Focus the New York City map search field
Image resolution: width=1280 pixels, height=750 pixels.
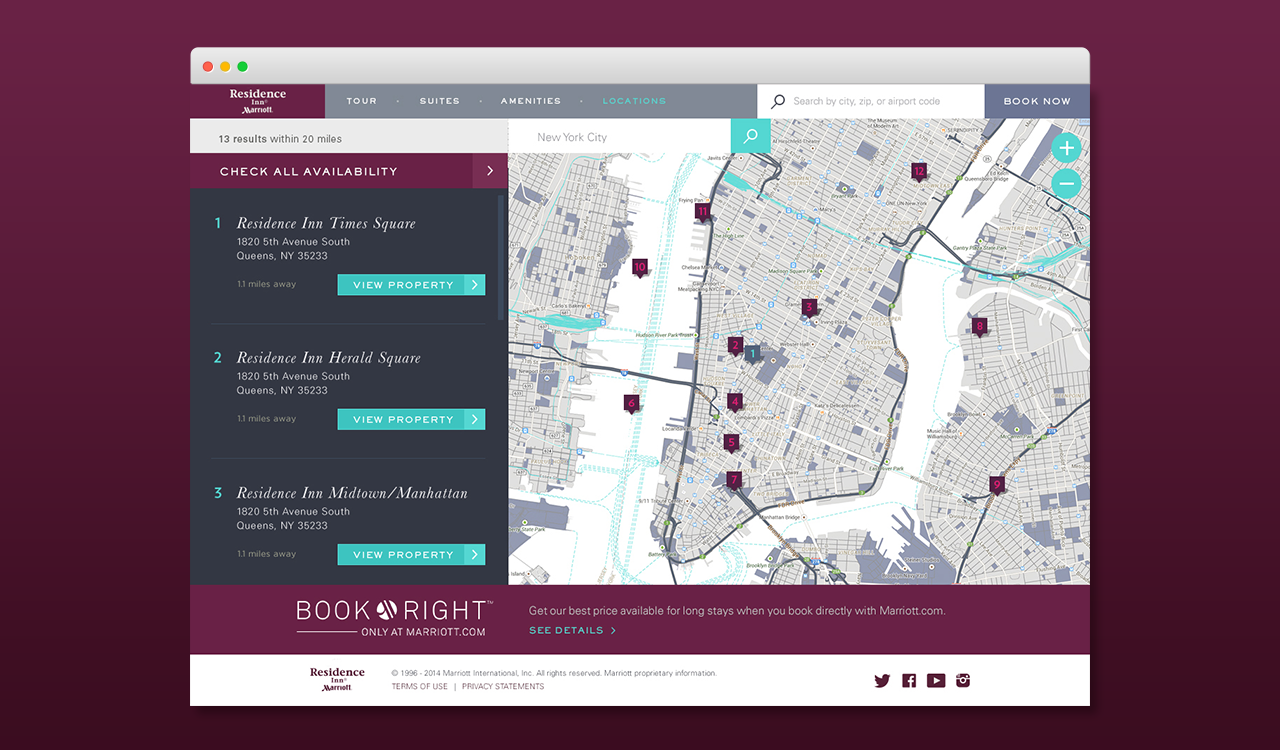[620, 136]
